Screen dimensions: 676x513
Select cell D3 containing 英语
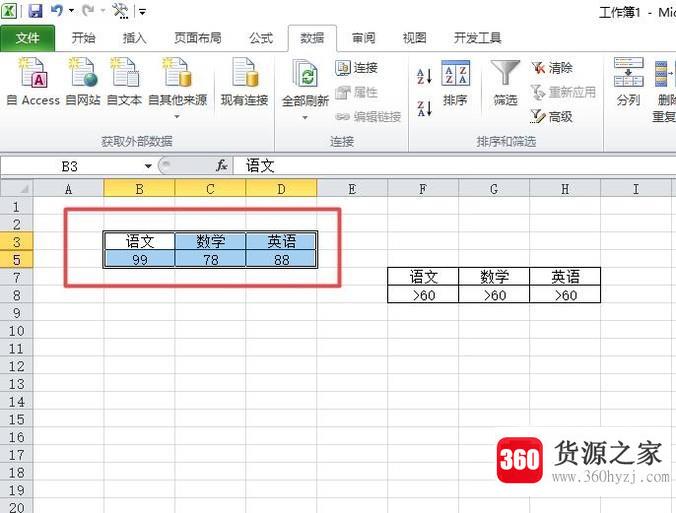[281, 241]
